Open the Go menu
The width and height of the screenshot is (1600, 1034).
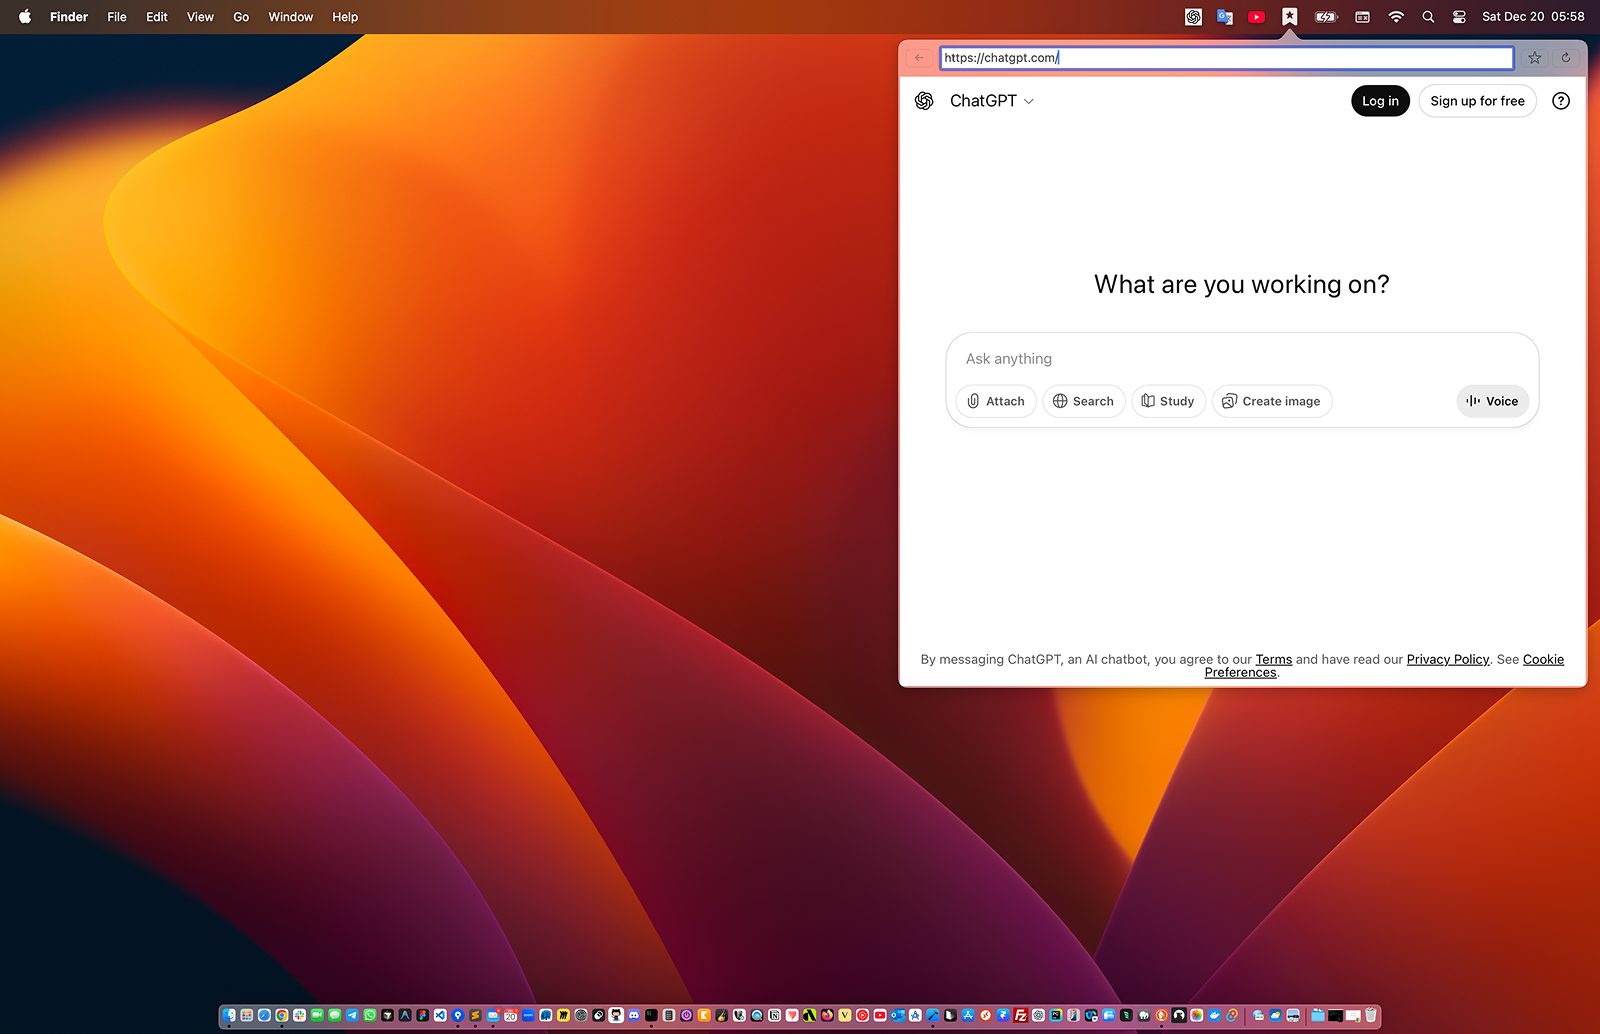click(240, 17)
